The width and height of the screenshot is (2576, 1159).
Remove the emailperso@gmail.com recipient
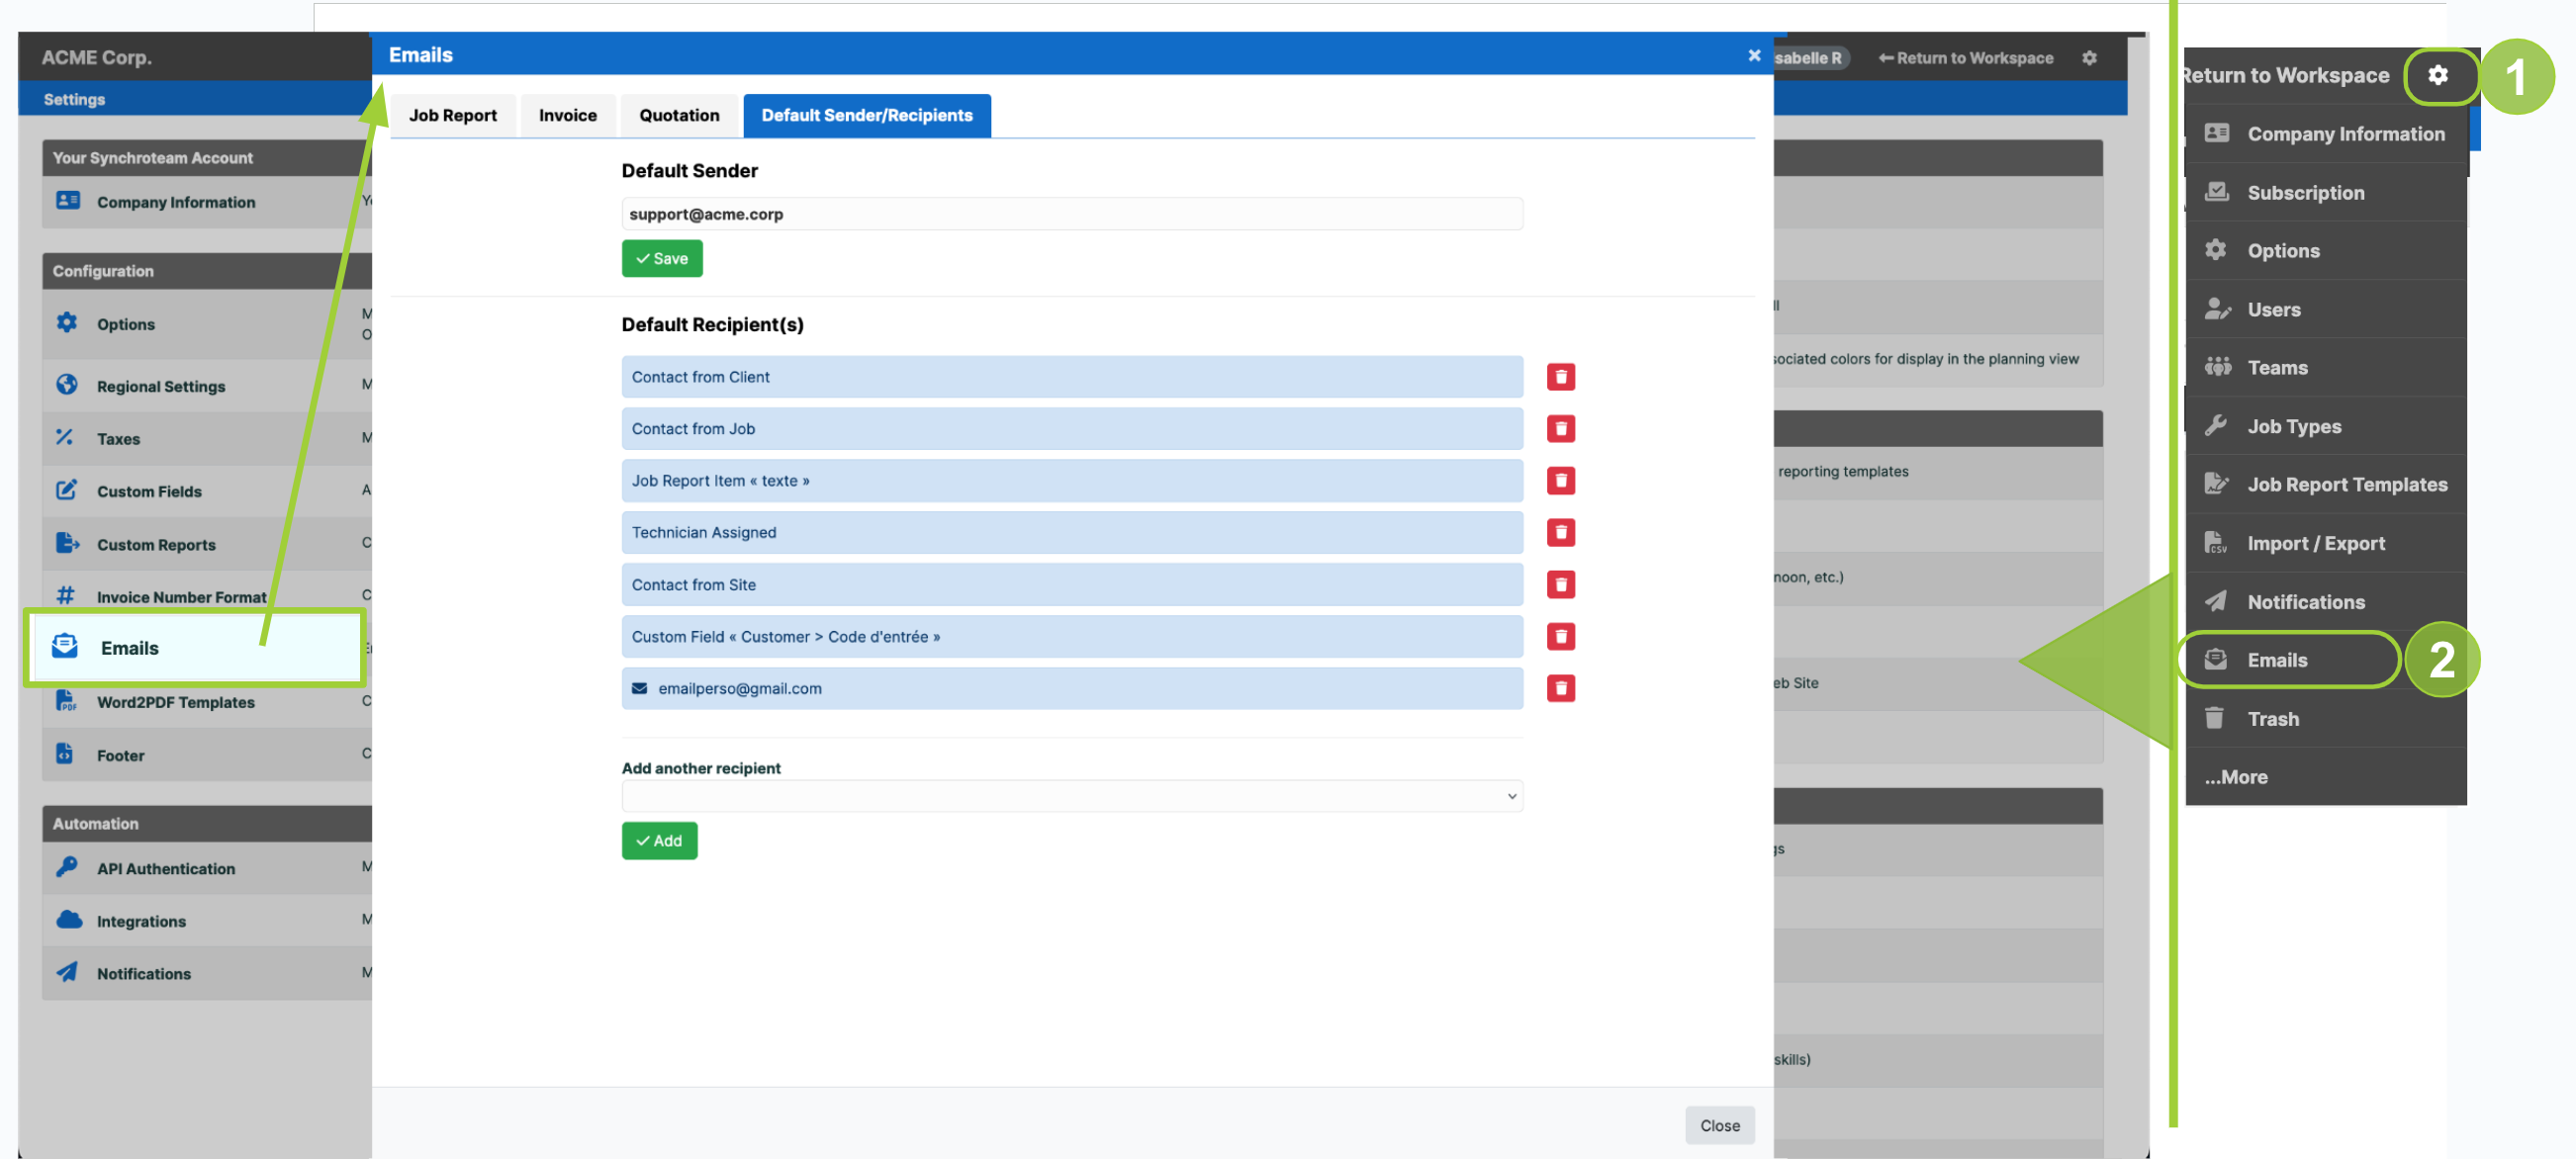pos(1560,689)
